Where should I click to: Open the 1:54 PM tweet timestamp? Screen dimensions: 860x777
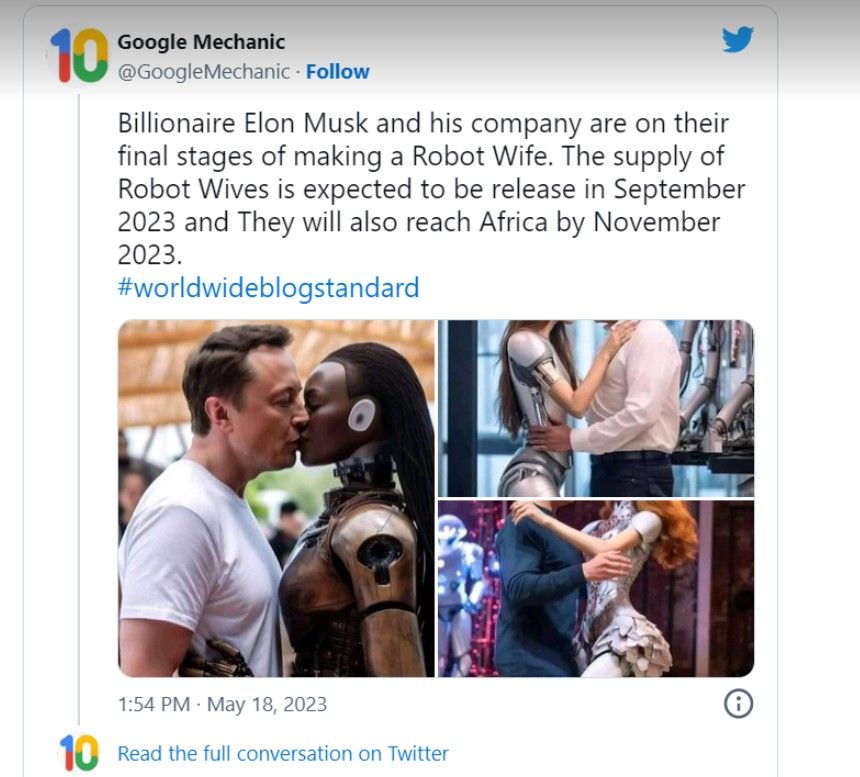(154, 704)
